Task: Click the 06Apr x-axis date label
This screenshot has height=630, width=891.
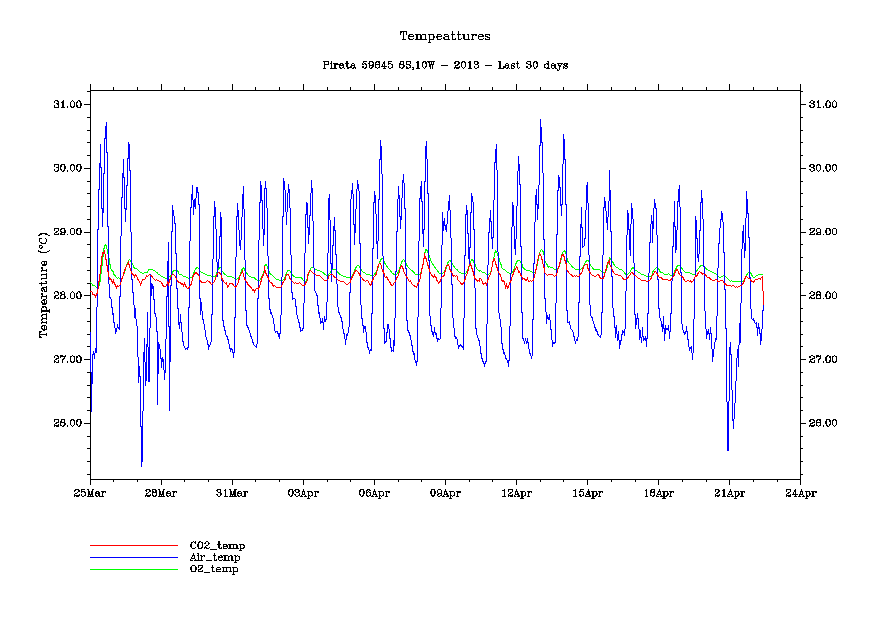Action: [x=374, y=493]
